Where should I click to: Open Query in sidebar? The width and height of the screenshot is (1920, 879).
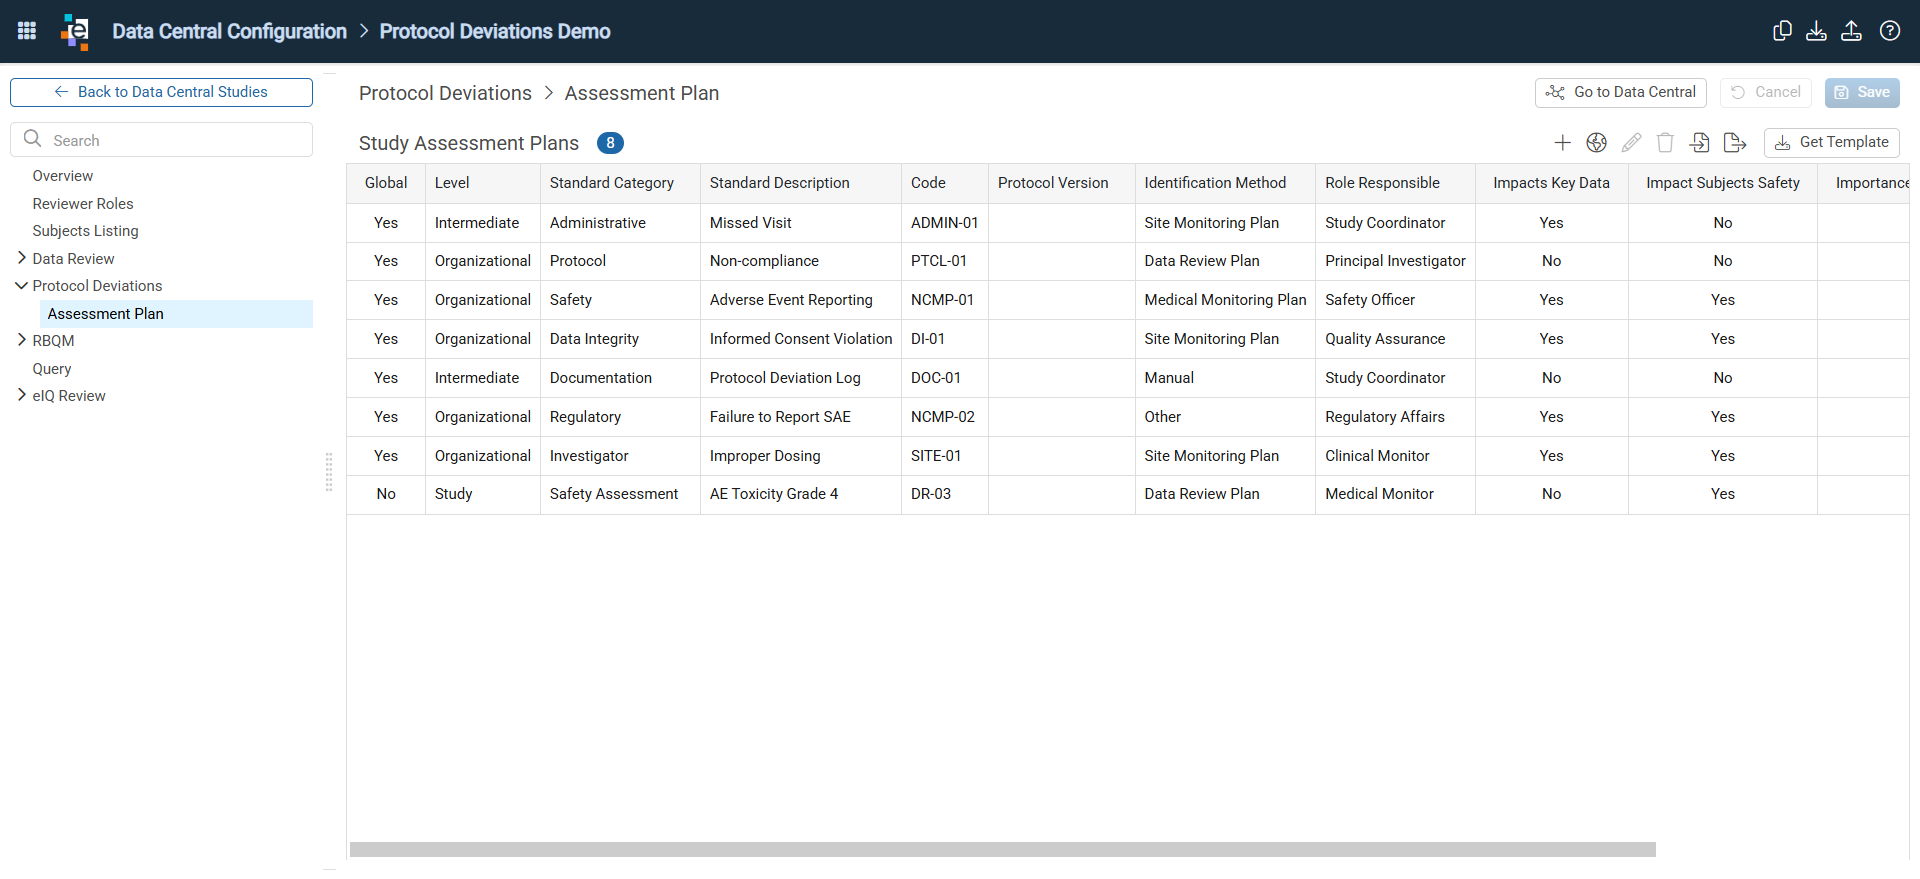[52, 369]
